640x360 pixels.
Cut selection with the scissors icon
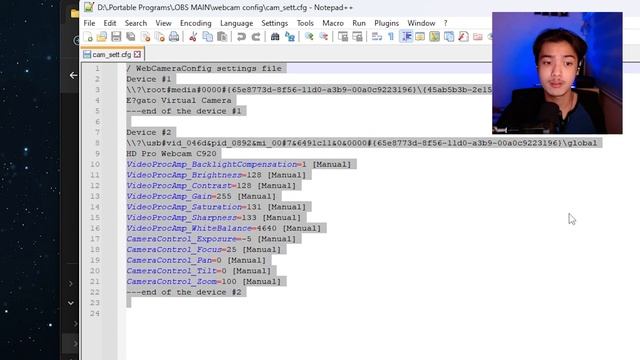click(193, 37)
